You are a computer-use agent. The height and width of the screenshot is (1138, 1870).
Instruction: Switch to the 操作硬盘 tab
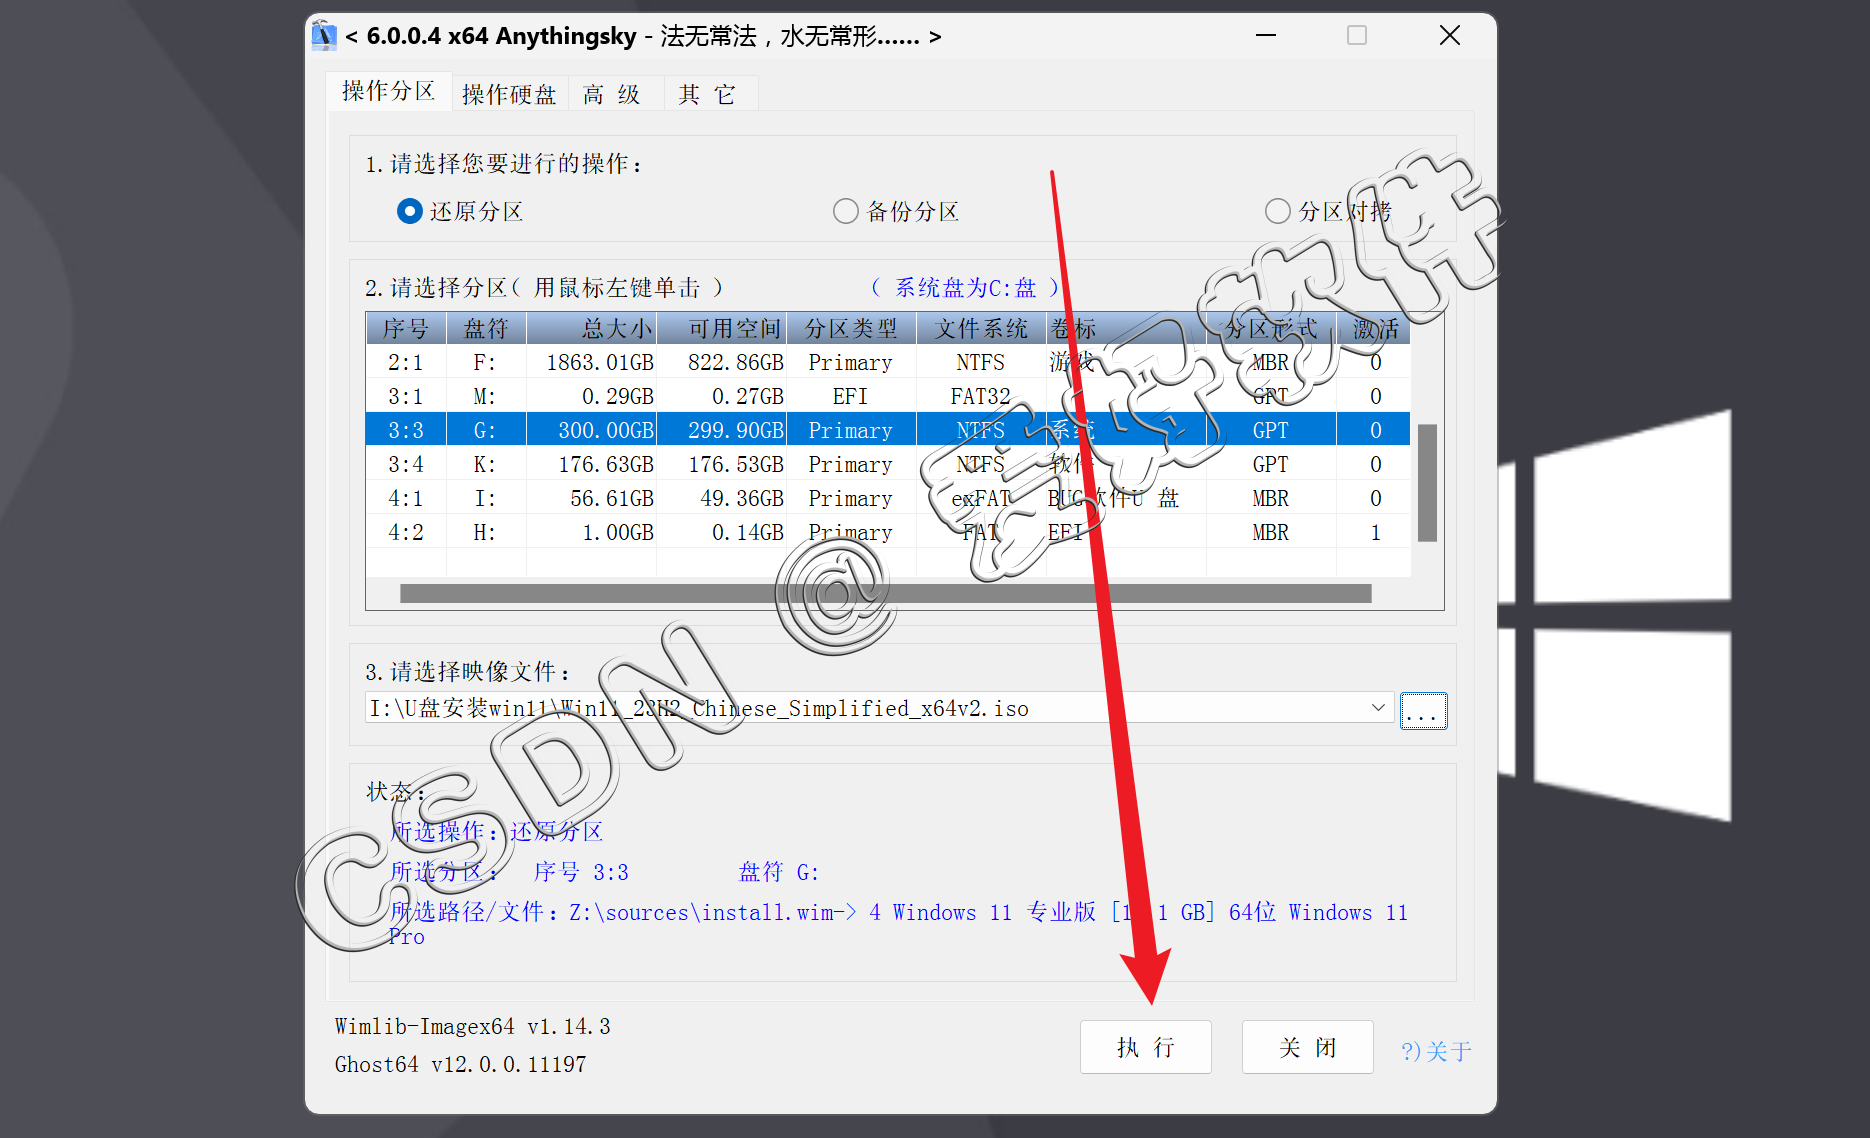click(x=509, y=94)
